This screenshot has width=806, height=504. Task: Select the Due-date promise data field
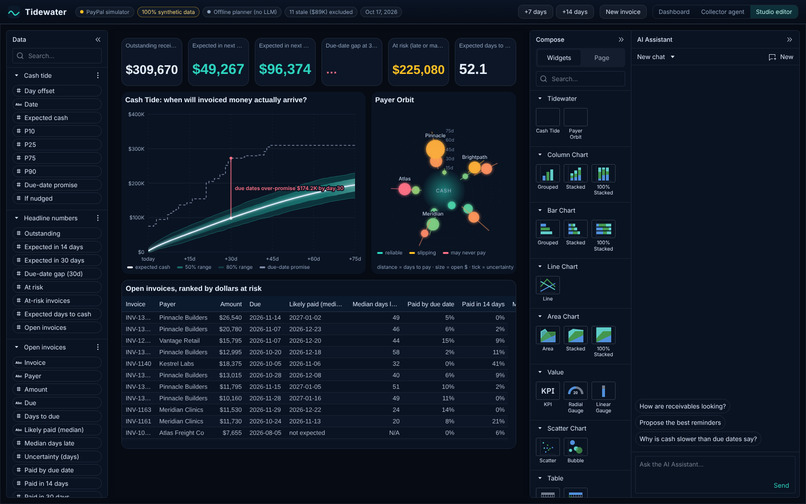57,185
